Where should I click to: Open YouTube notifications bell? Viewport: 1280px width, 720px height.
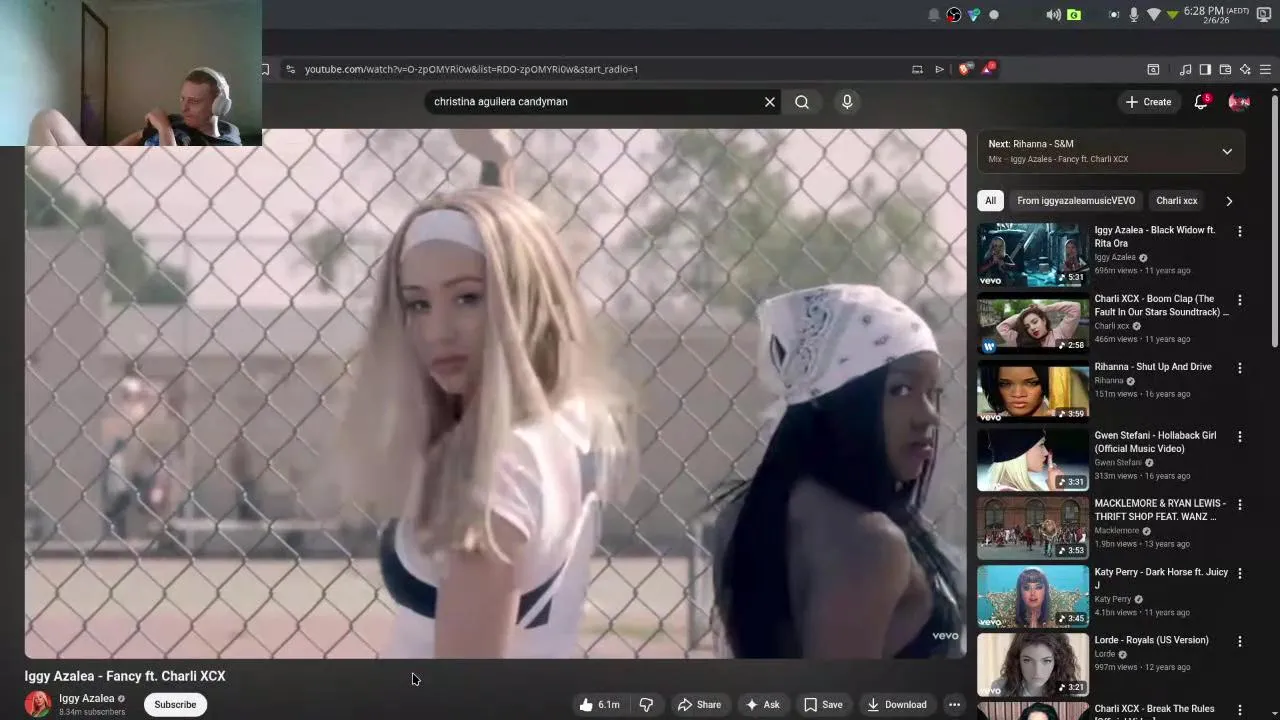pyautogui.click(x=1201, y=102)
